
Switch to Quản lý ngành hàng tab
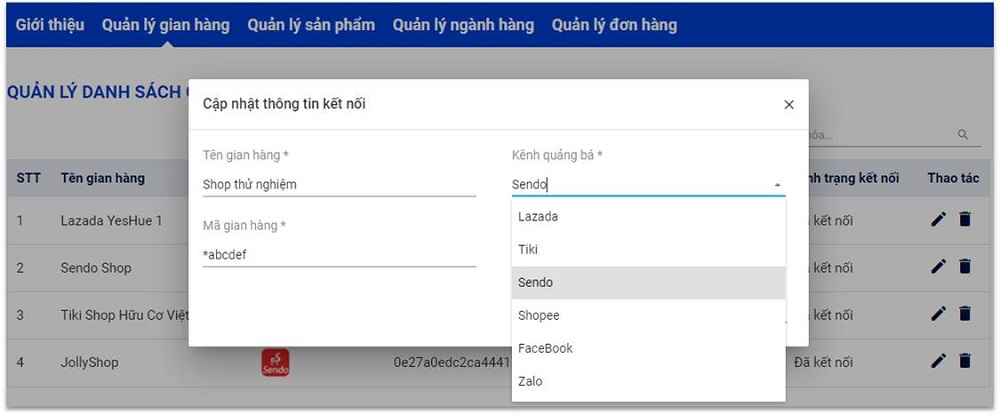click(x=463, y=25)
